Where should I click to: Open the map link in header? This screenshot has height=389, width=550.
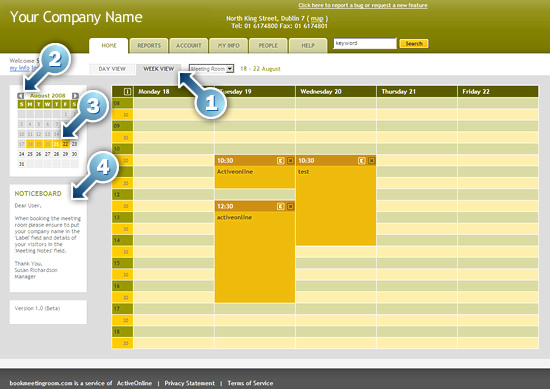(317, 19)
